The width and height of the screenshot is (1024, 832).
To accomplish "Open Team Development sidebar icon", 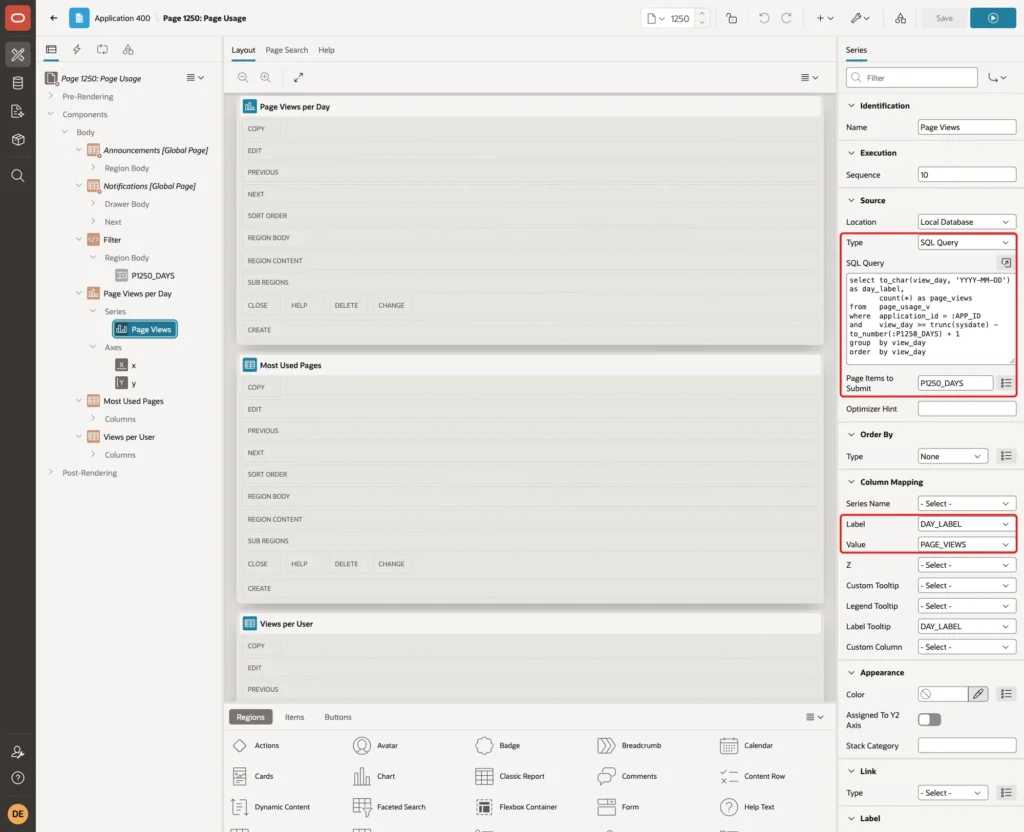I will pos(18,112).
